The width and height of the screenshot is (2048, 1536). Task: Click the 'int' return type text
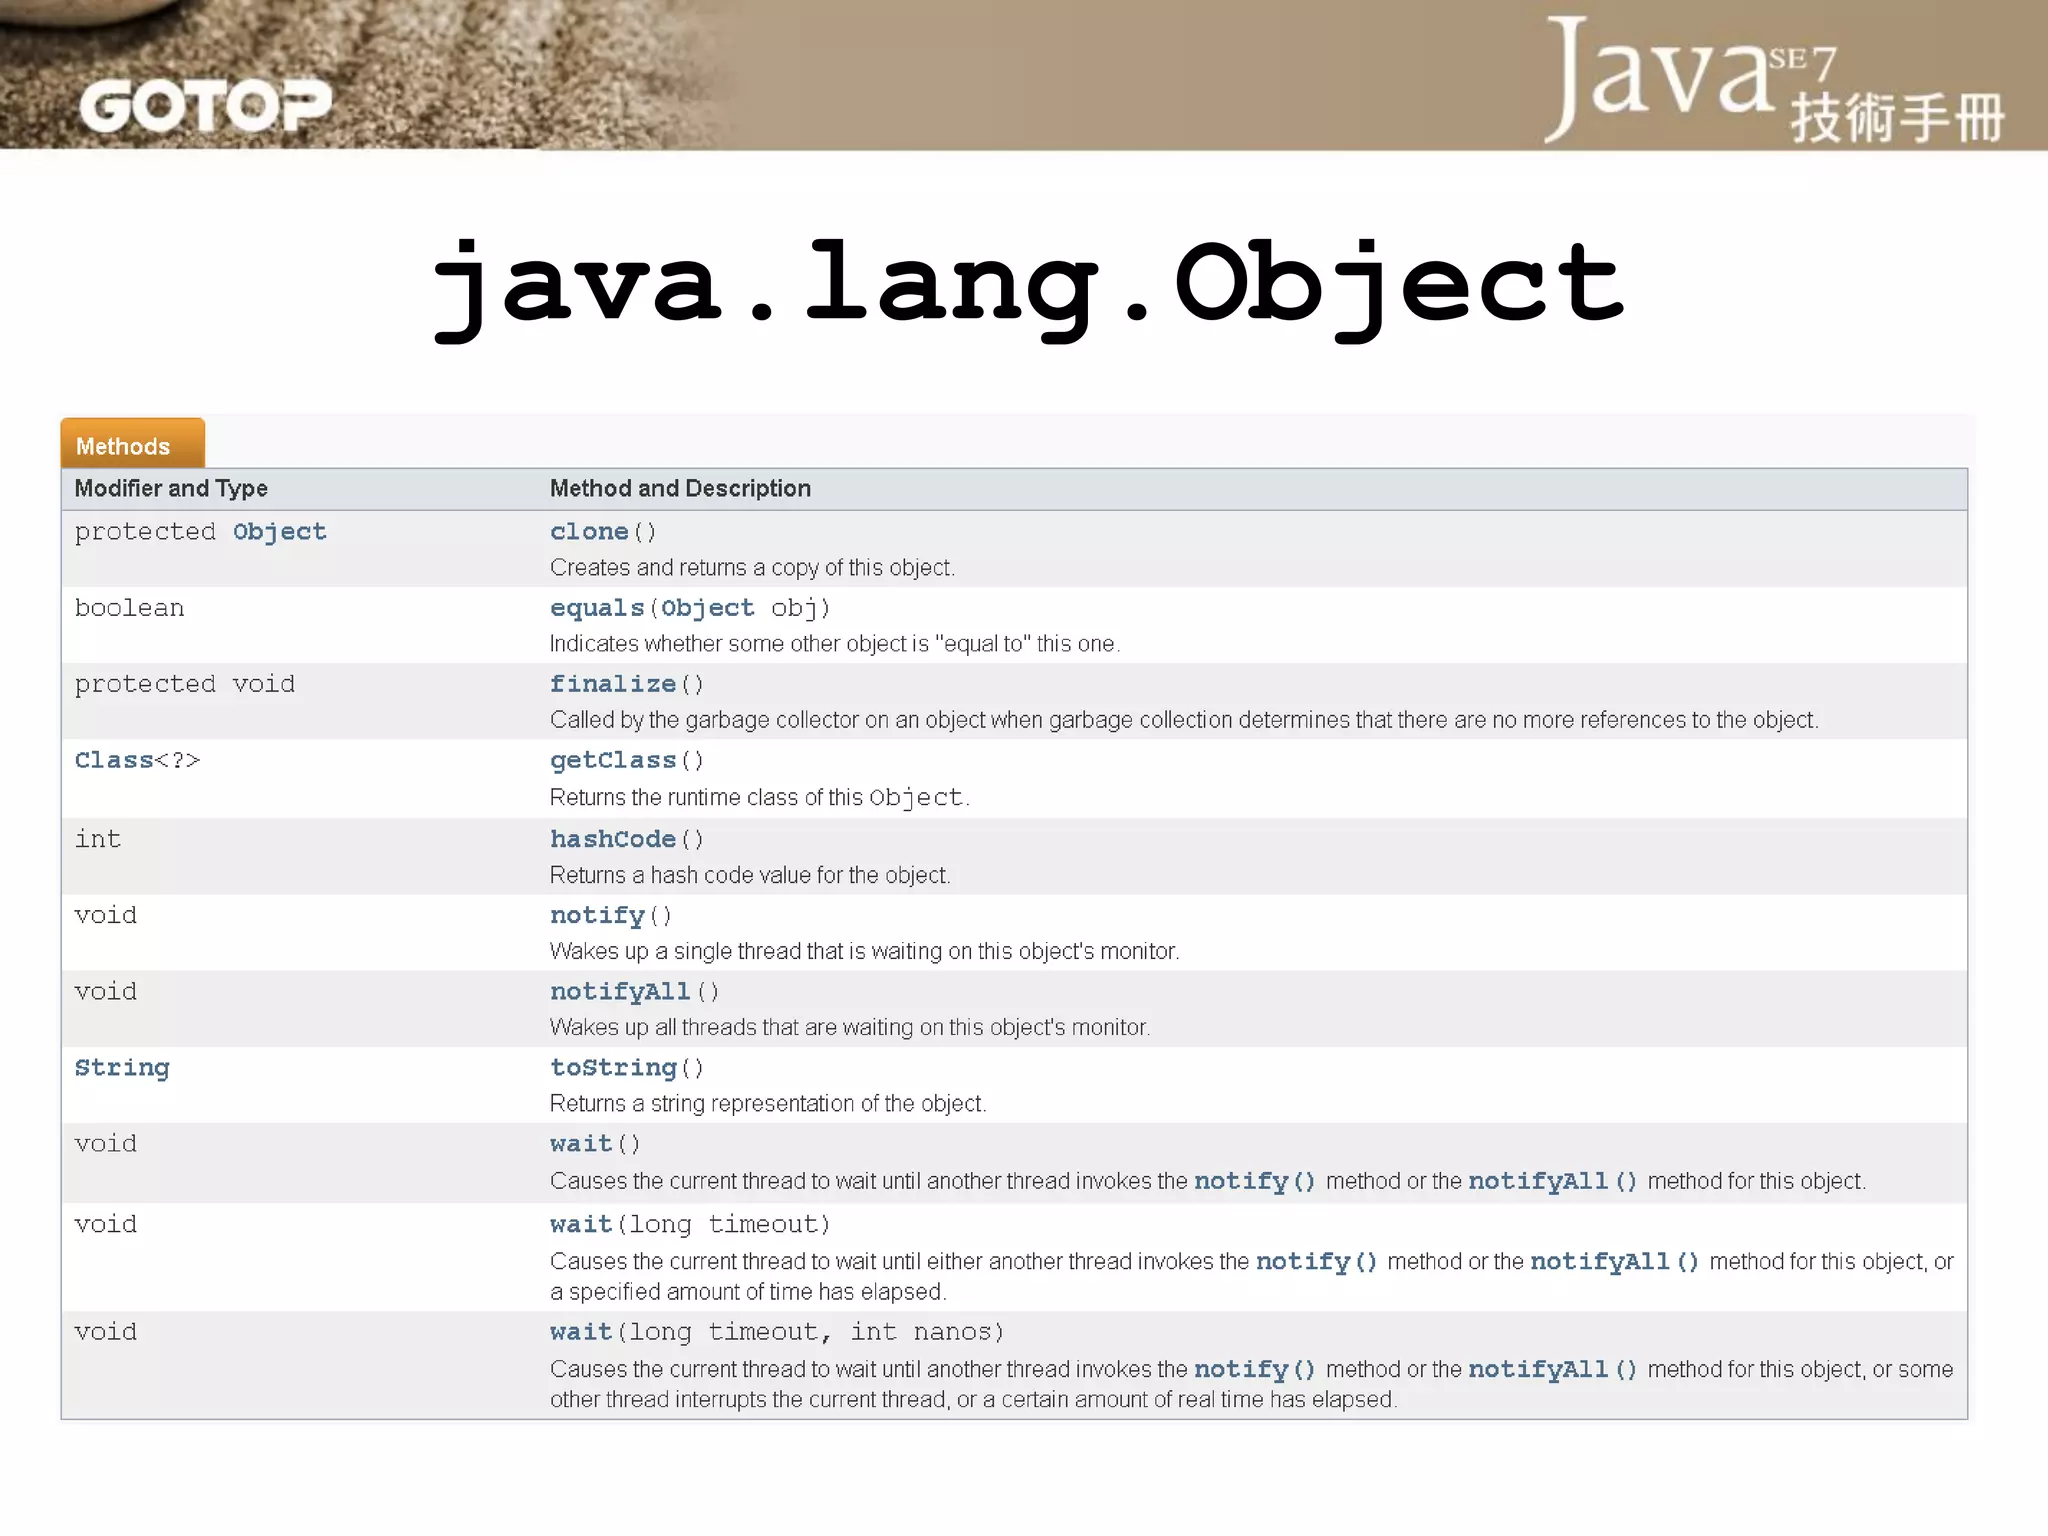98,839
